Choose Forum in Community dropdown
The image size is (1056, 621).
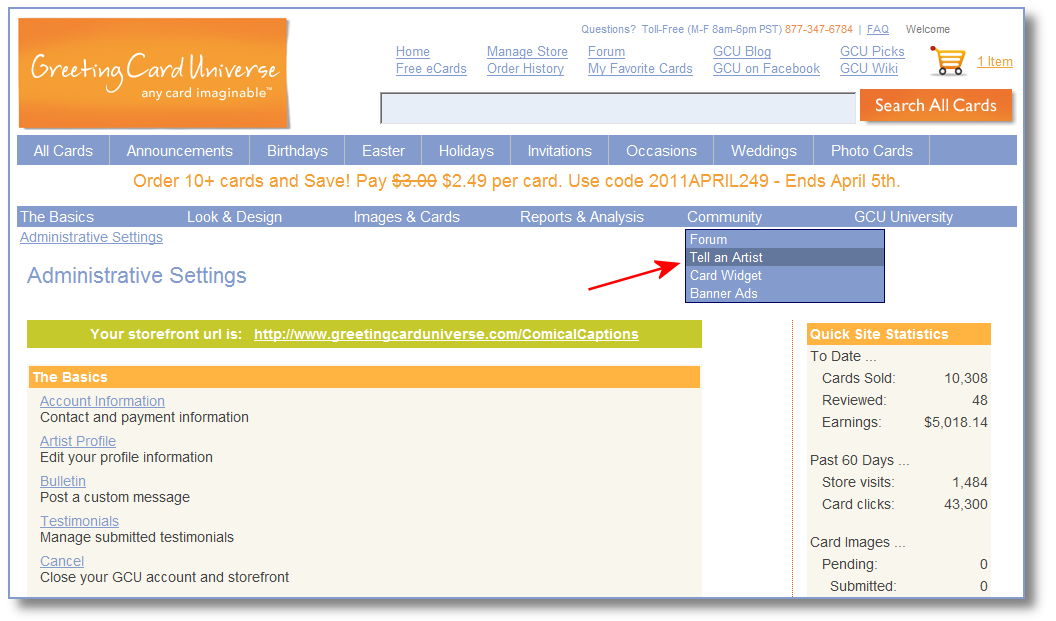pos(785,239)
